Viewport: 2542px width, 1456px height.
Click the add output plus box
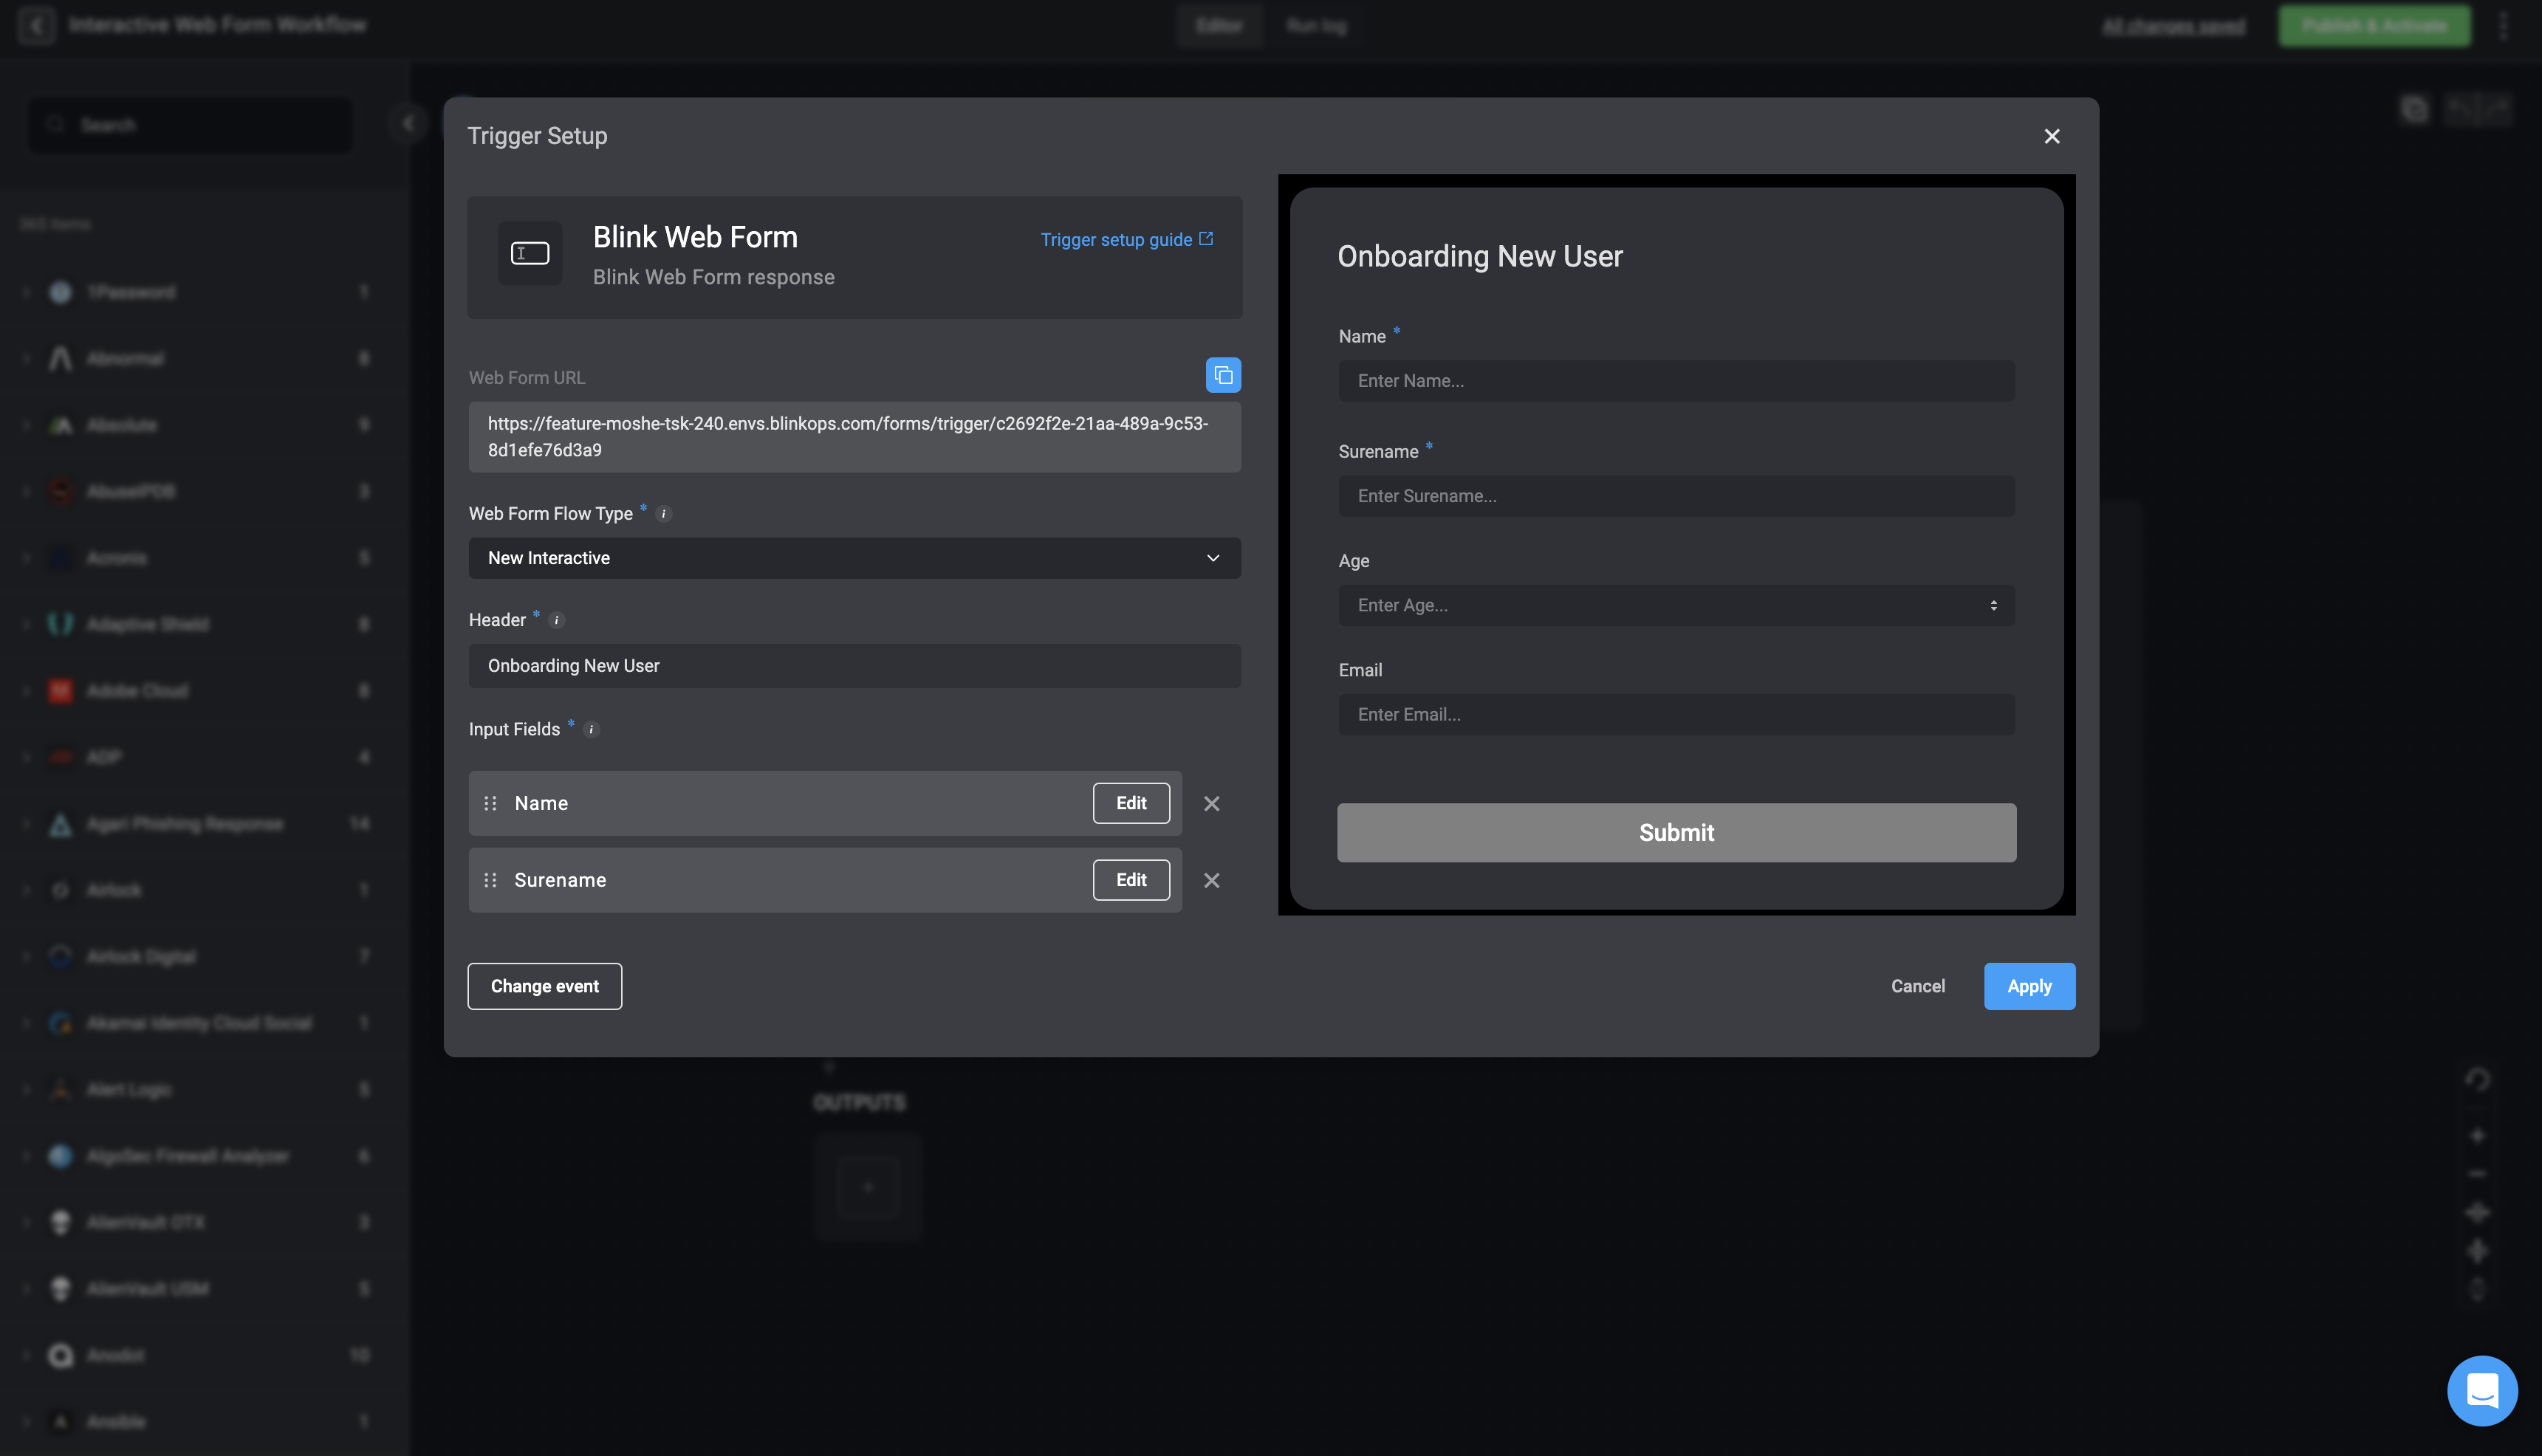(x=867, y=1187)
